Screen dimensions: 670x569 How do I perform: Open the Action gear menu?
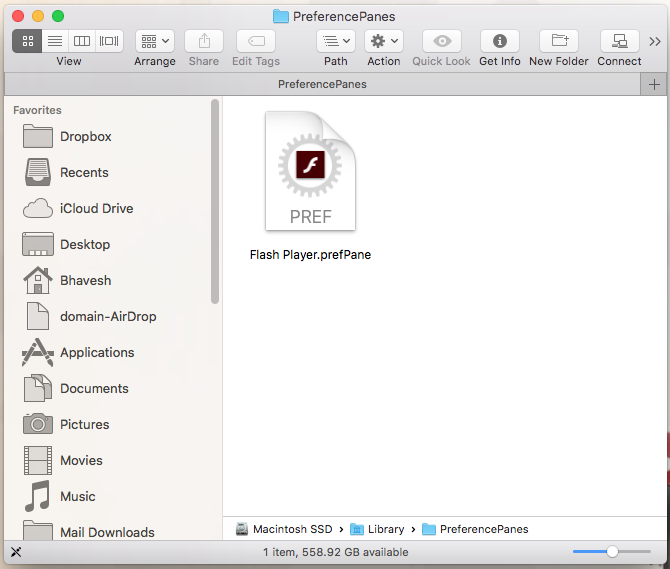[384, 41]
